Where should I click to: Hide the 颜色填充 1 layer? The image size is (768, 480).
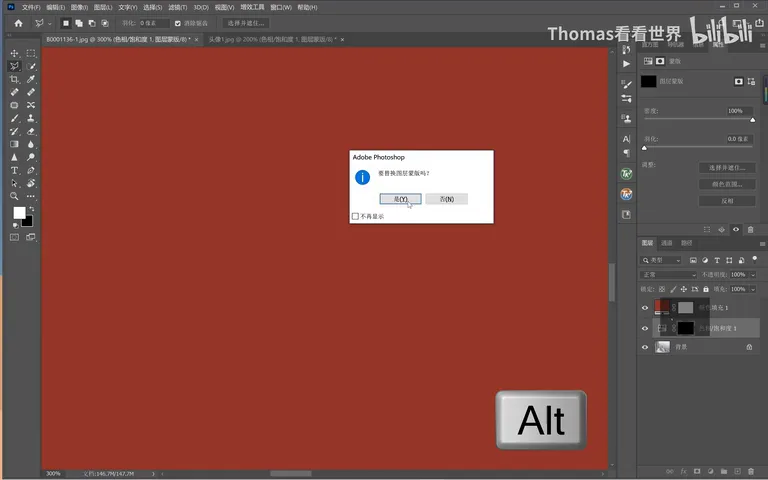(645, 308)
